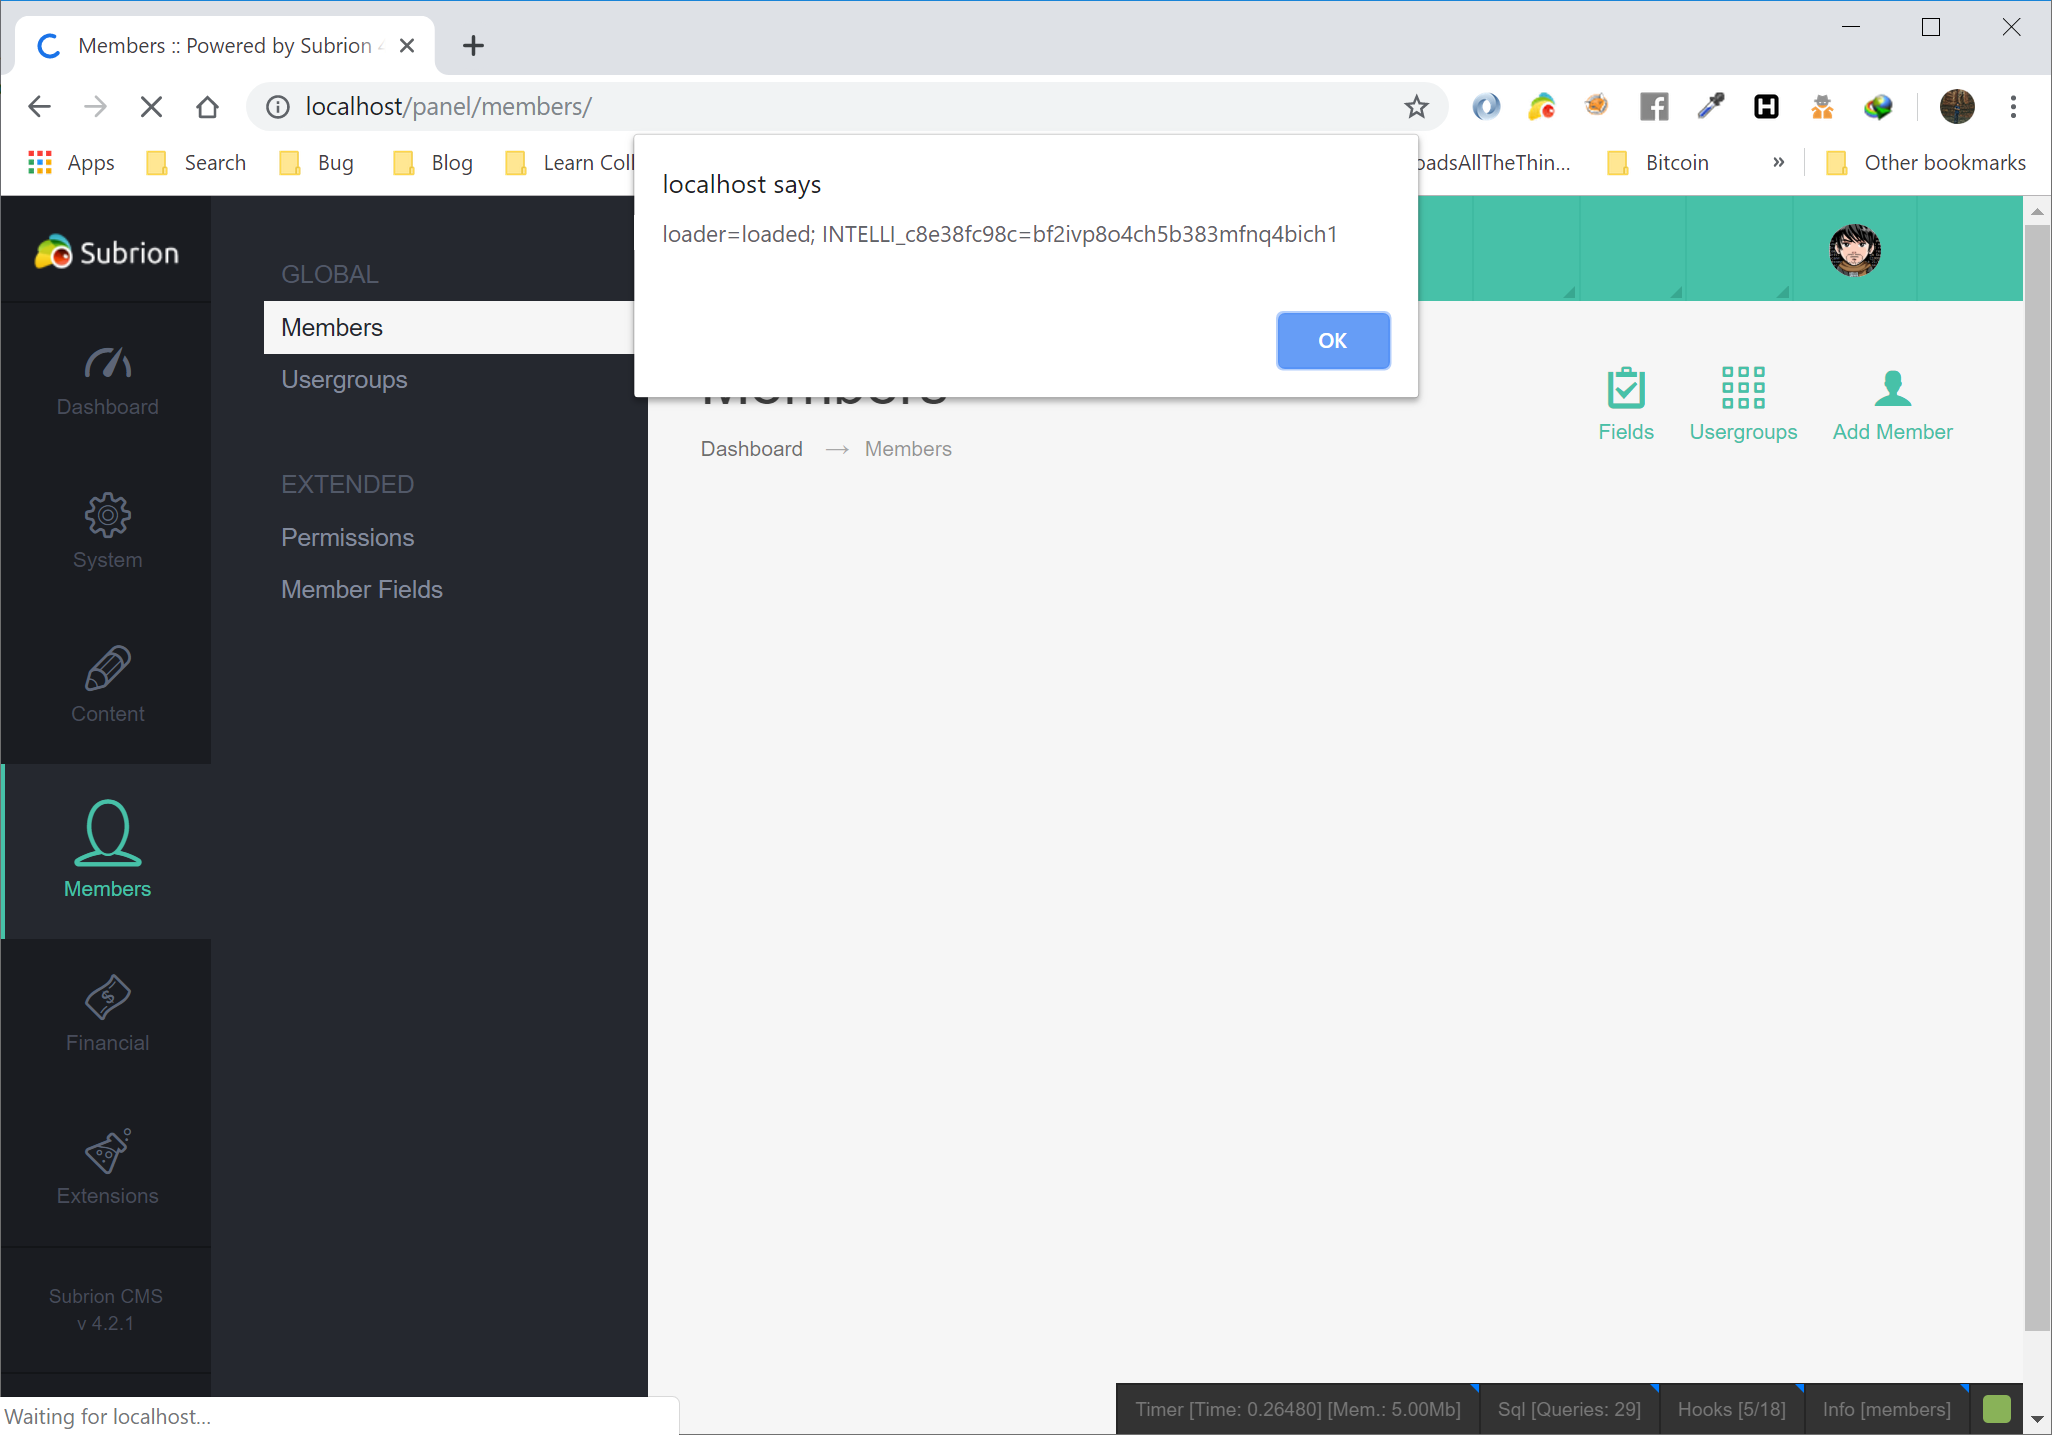Open the Financial money icon
This screenshot has height=1435, width=2052.
click(107, 998)
